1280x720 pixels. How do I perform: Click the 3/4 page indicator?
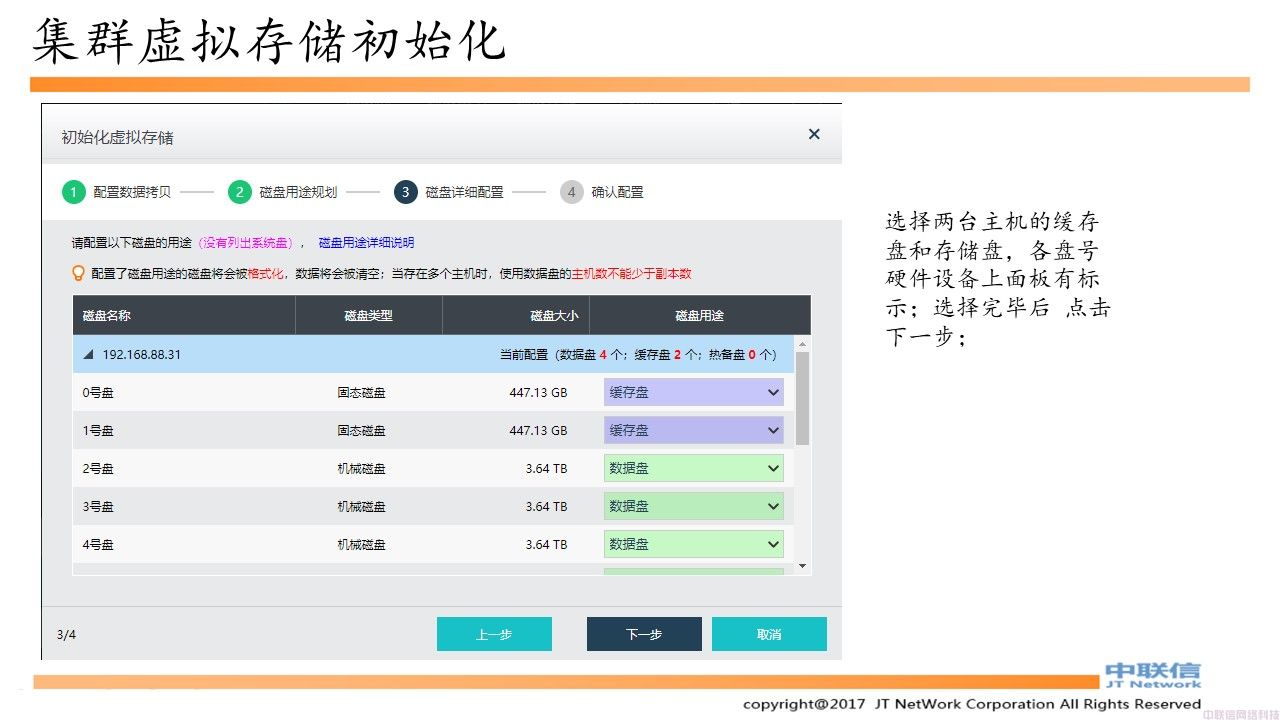66,634
